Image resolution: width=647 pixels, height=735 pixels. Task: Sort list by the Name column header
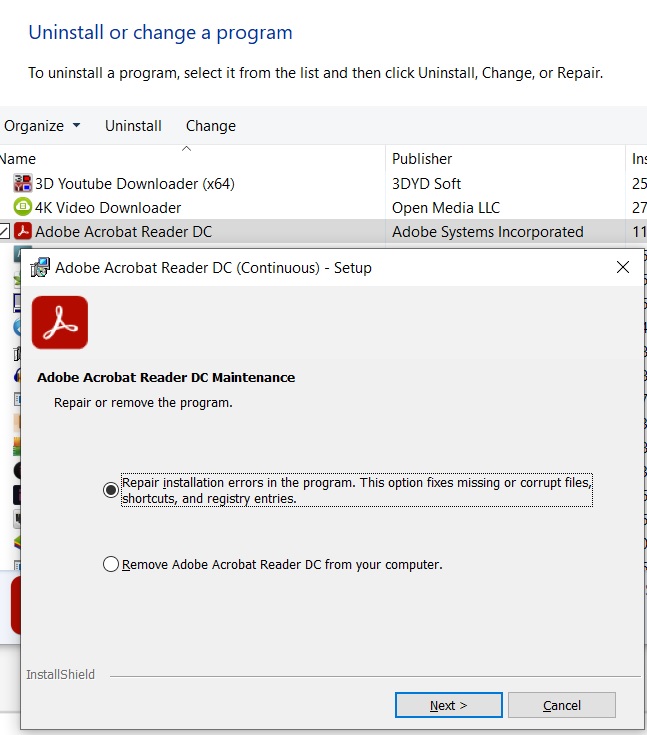coord(18,159)
